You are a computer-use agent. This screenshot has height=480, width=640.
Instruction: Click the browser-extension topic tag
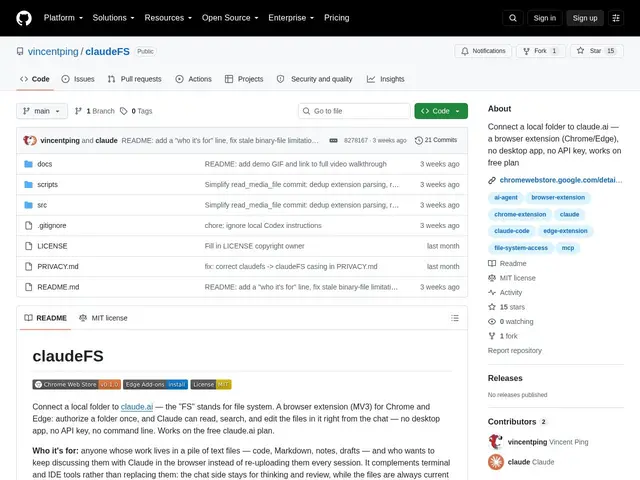click(x=558, y=198)
